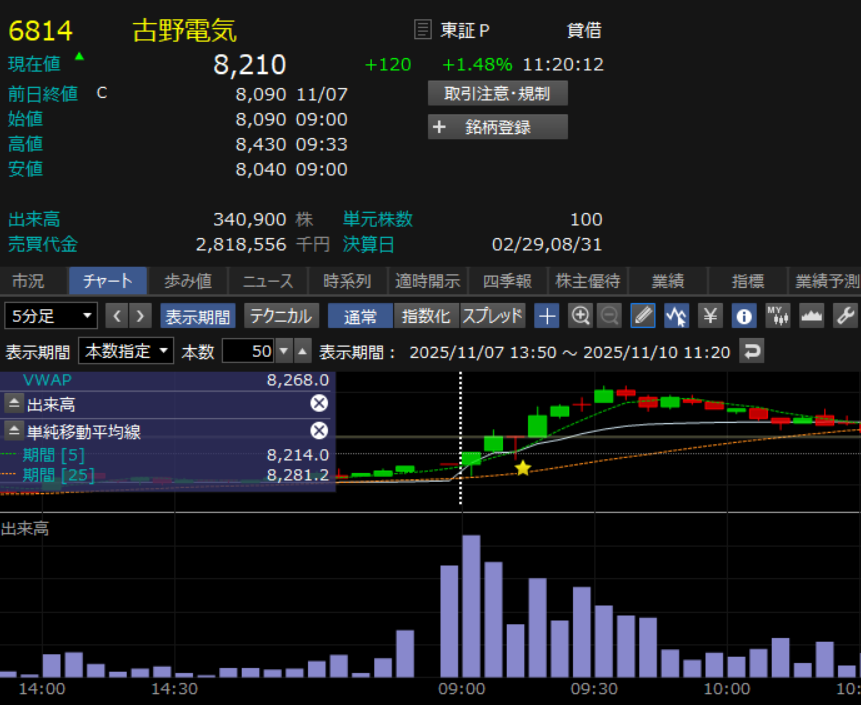Screen dimensions: 861x705
Task: Remove the 出来高 indicator with X icon
Action: [319, 404]
